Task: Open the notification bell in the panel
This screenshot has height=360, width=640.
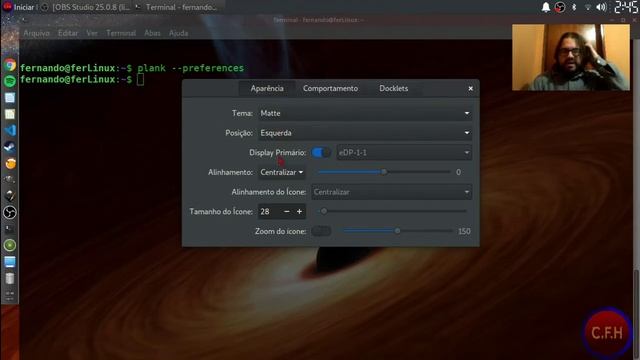Action: pos(546,7)
